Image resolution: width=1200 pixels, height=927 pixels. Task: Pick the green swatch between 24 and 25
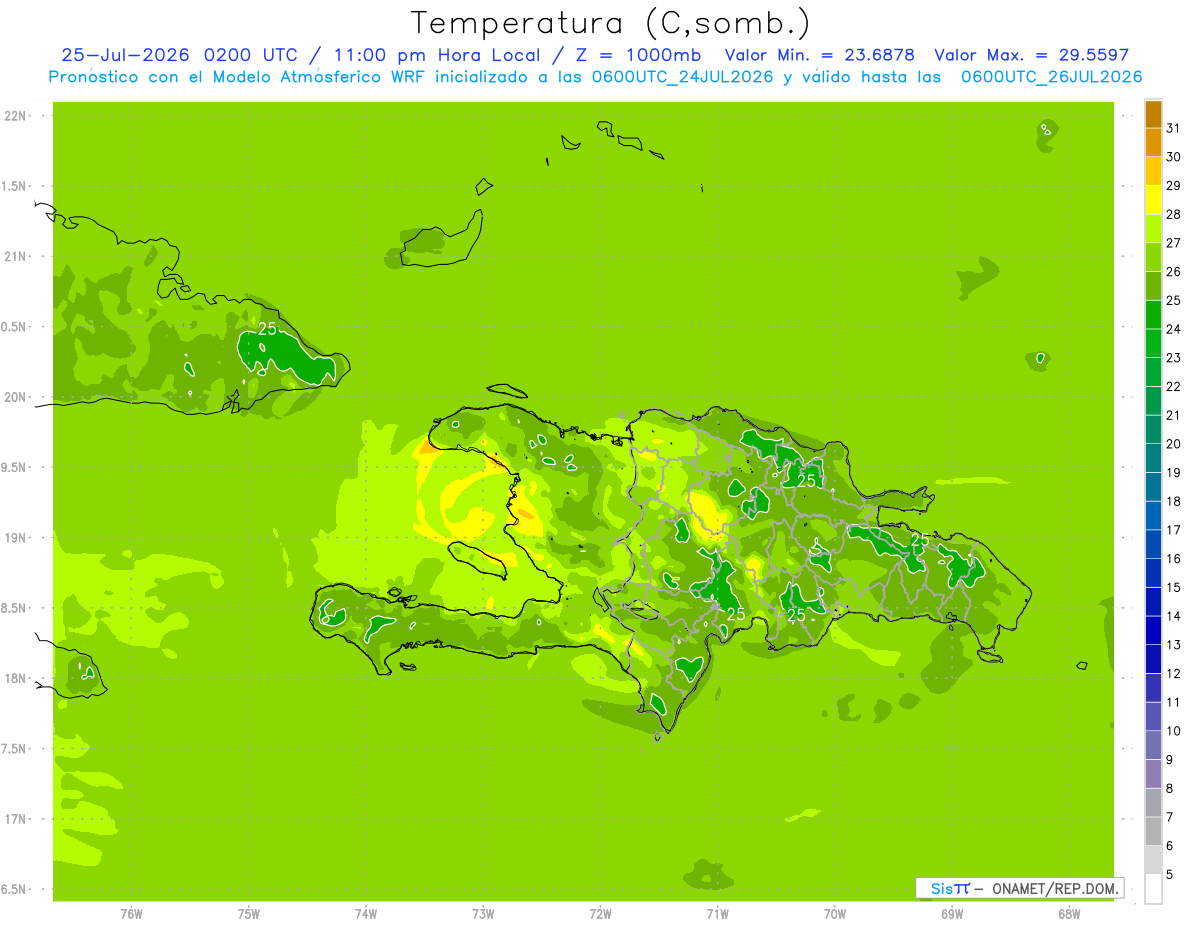[1153, 315]
